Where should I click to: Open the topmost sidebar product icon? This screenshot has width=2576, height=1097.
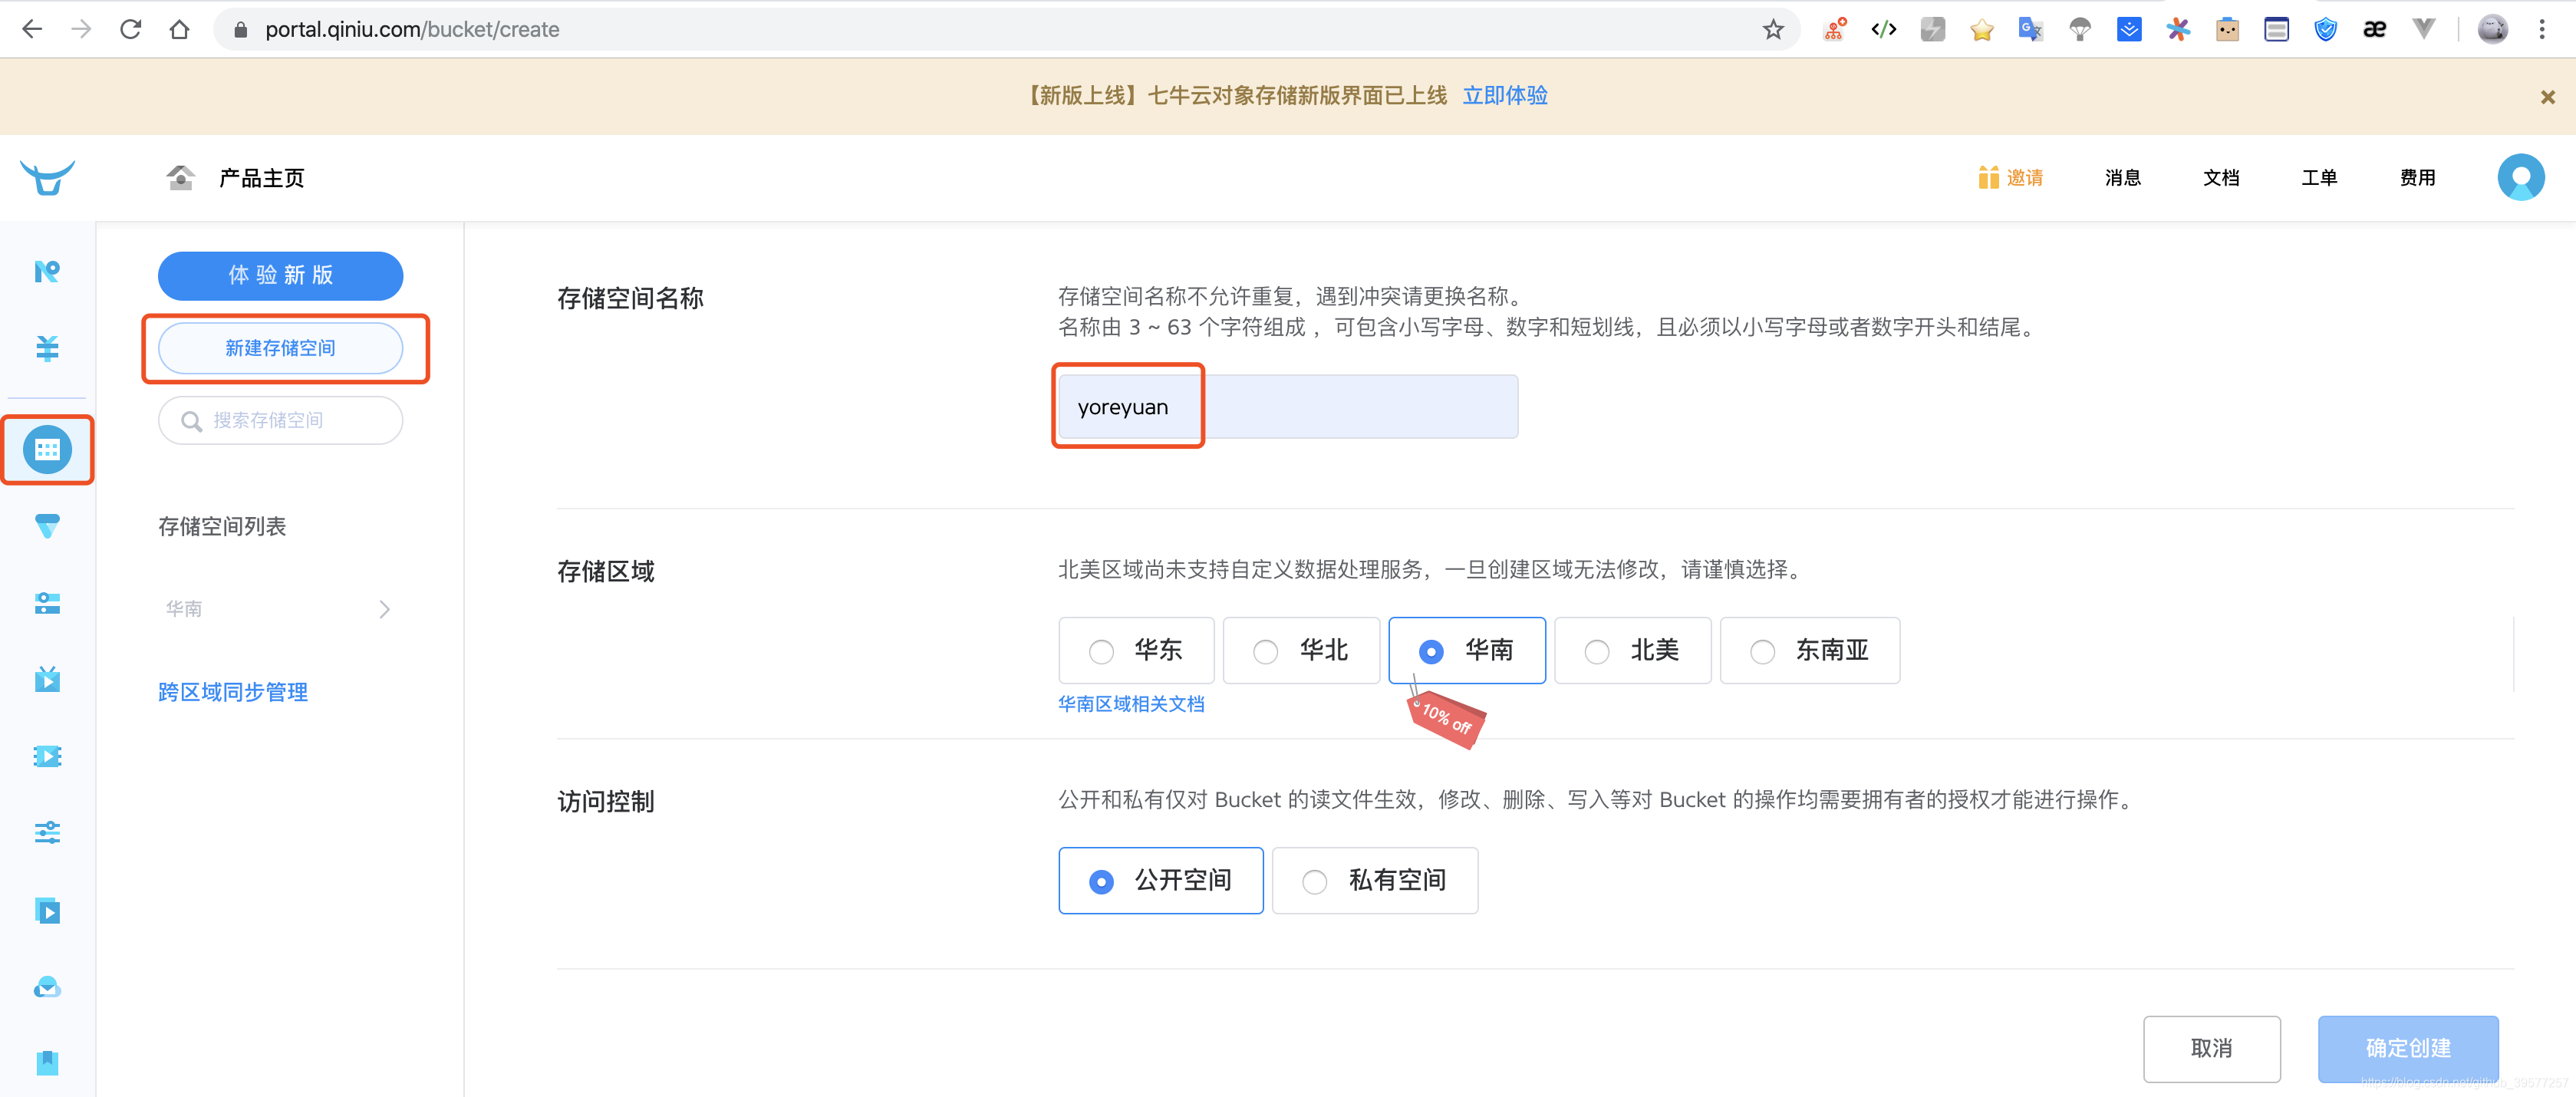click(x=47, y=271)
